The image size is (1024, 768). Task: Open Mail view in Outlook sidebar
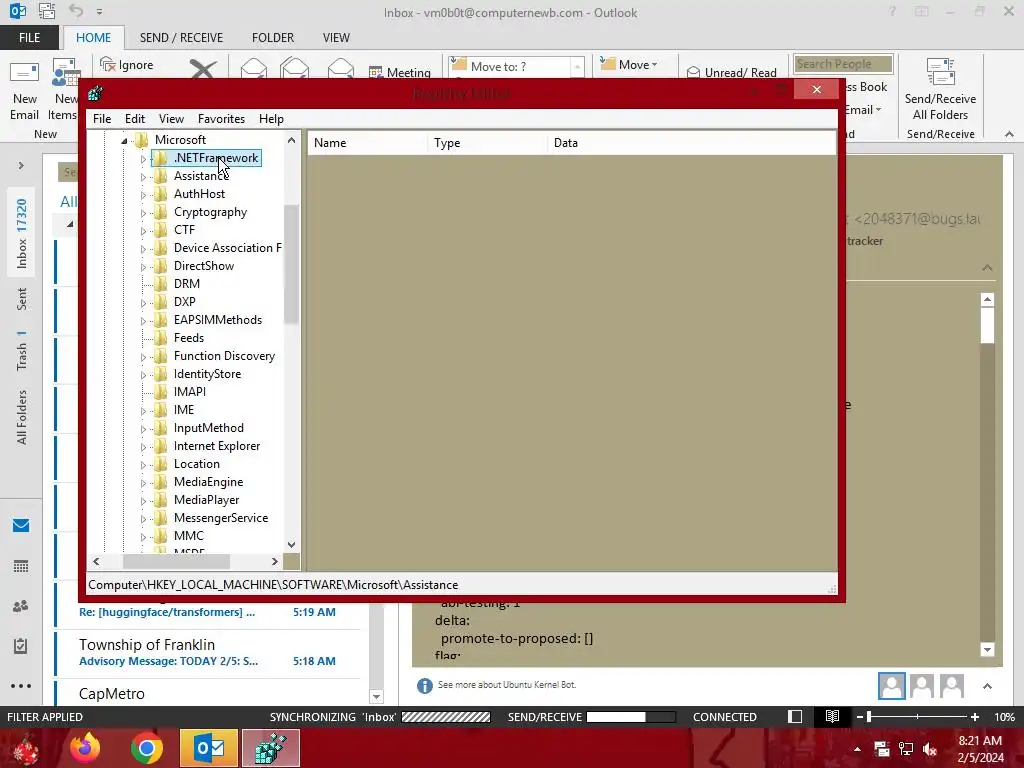pos(21,526)
